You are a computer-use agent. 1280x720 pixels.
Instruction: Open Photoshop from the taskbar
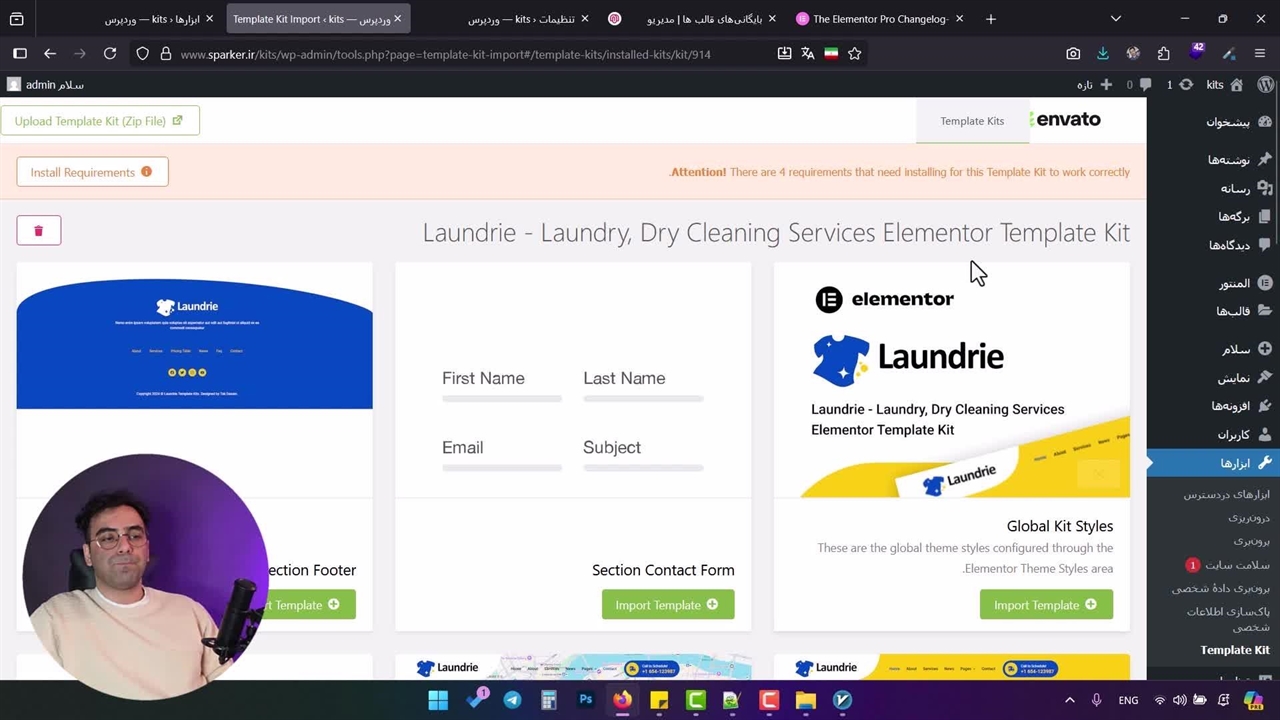point(586,700)
